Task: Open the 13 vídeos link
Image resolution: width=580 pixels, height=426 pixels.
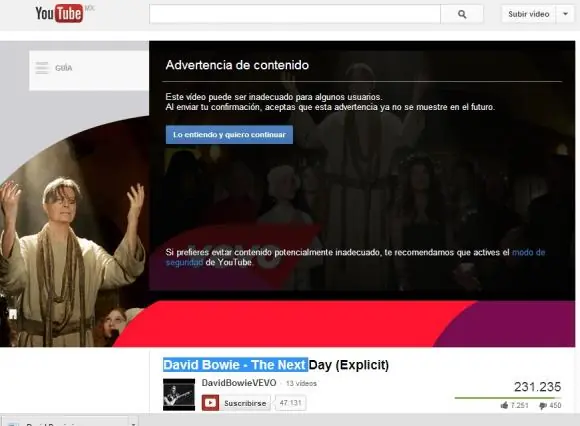Action: [x=301, y=383]
